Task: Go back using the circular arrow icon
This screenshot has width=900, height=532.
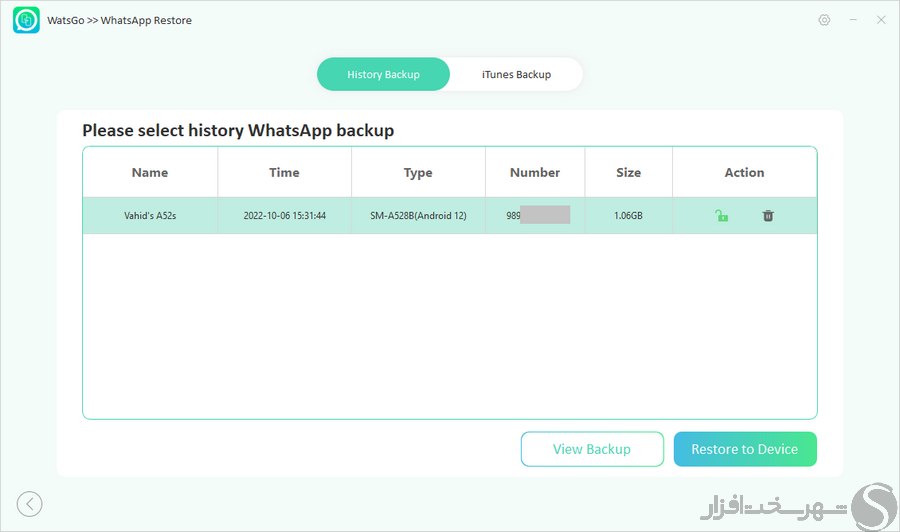Action: [x=29, y=504]
